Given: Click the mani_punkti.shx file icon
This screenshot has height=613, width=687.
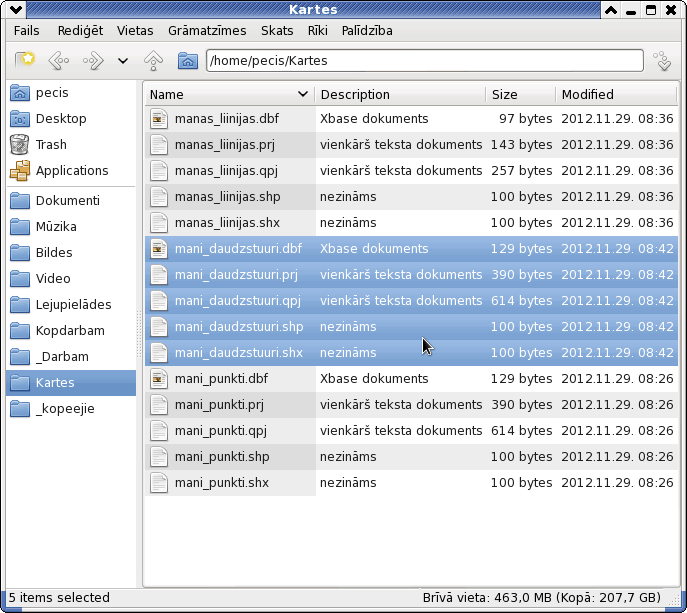Looking at the screenshot, I should pos(159,482).
